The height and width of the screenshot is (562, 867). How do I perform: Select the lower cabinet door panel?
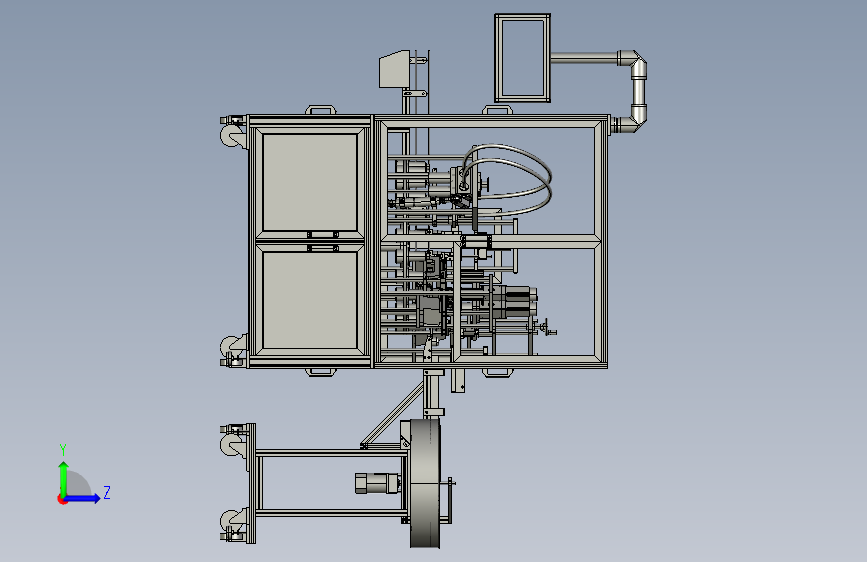pos(310,300)
